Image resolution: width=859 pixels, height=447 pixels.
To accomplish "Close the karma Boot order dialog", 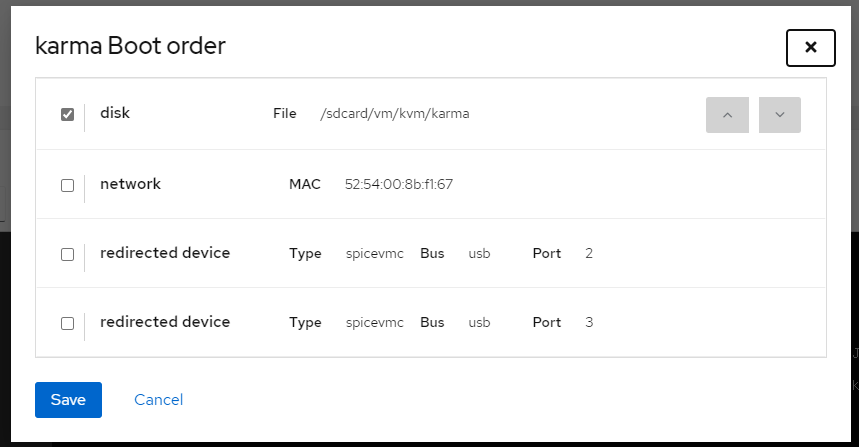I will click(811, 48).
